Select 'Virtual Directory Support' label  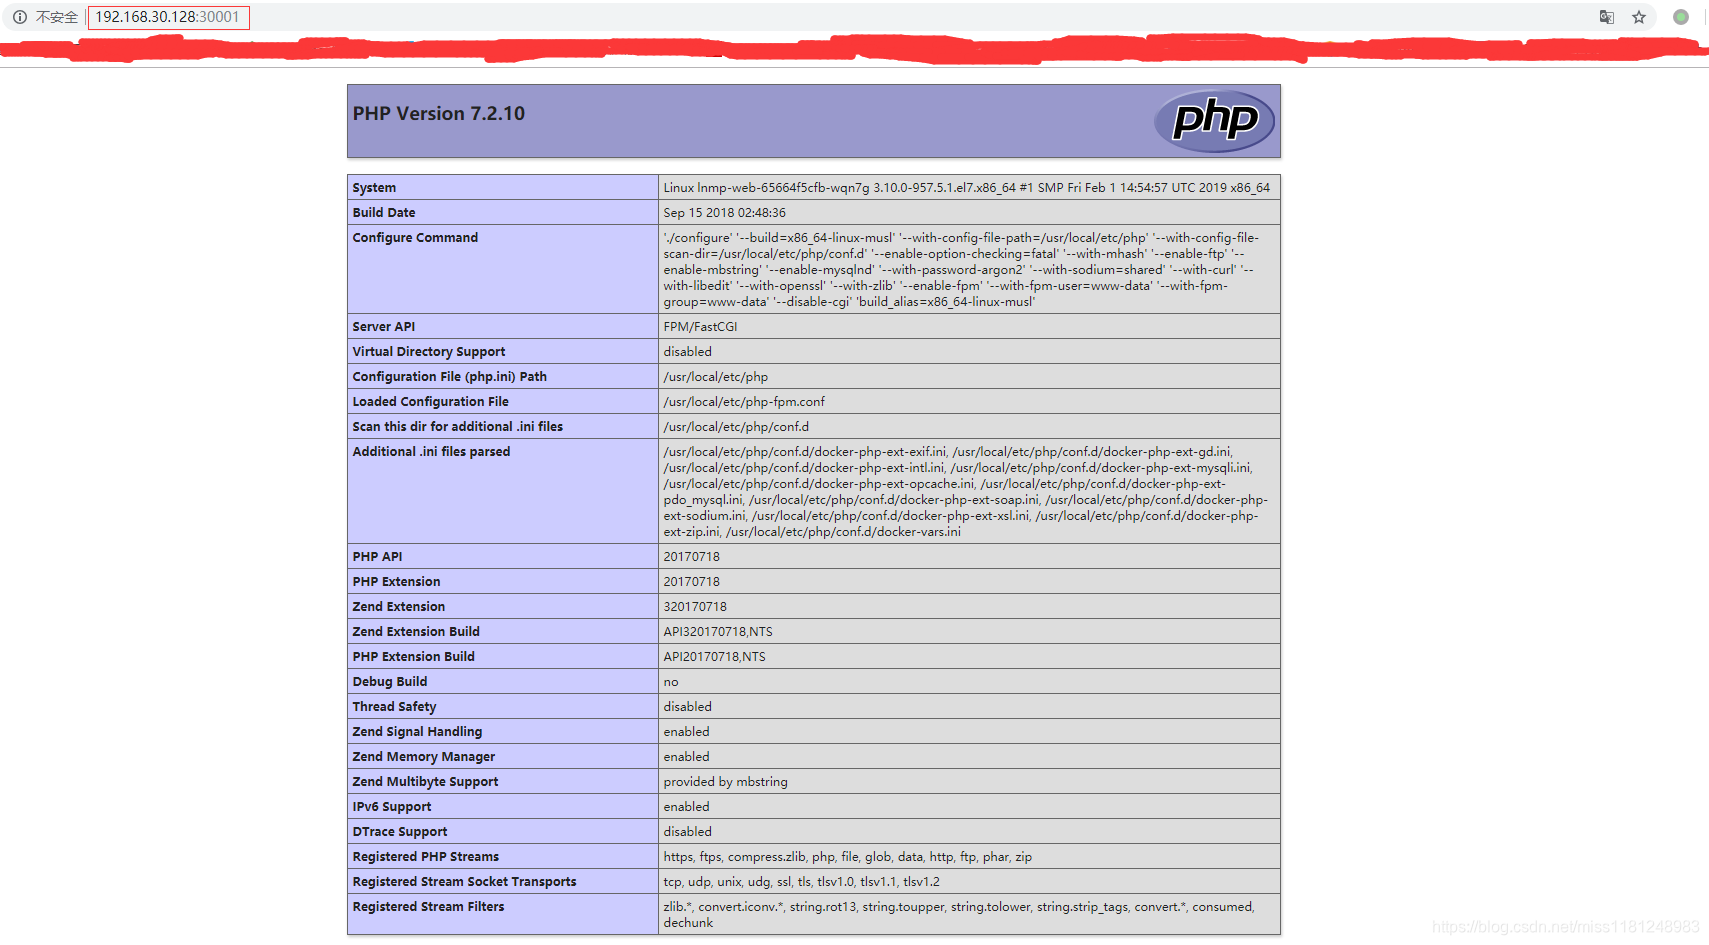click(429, 352)
